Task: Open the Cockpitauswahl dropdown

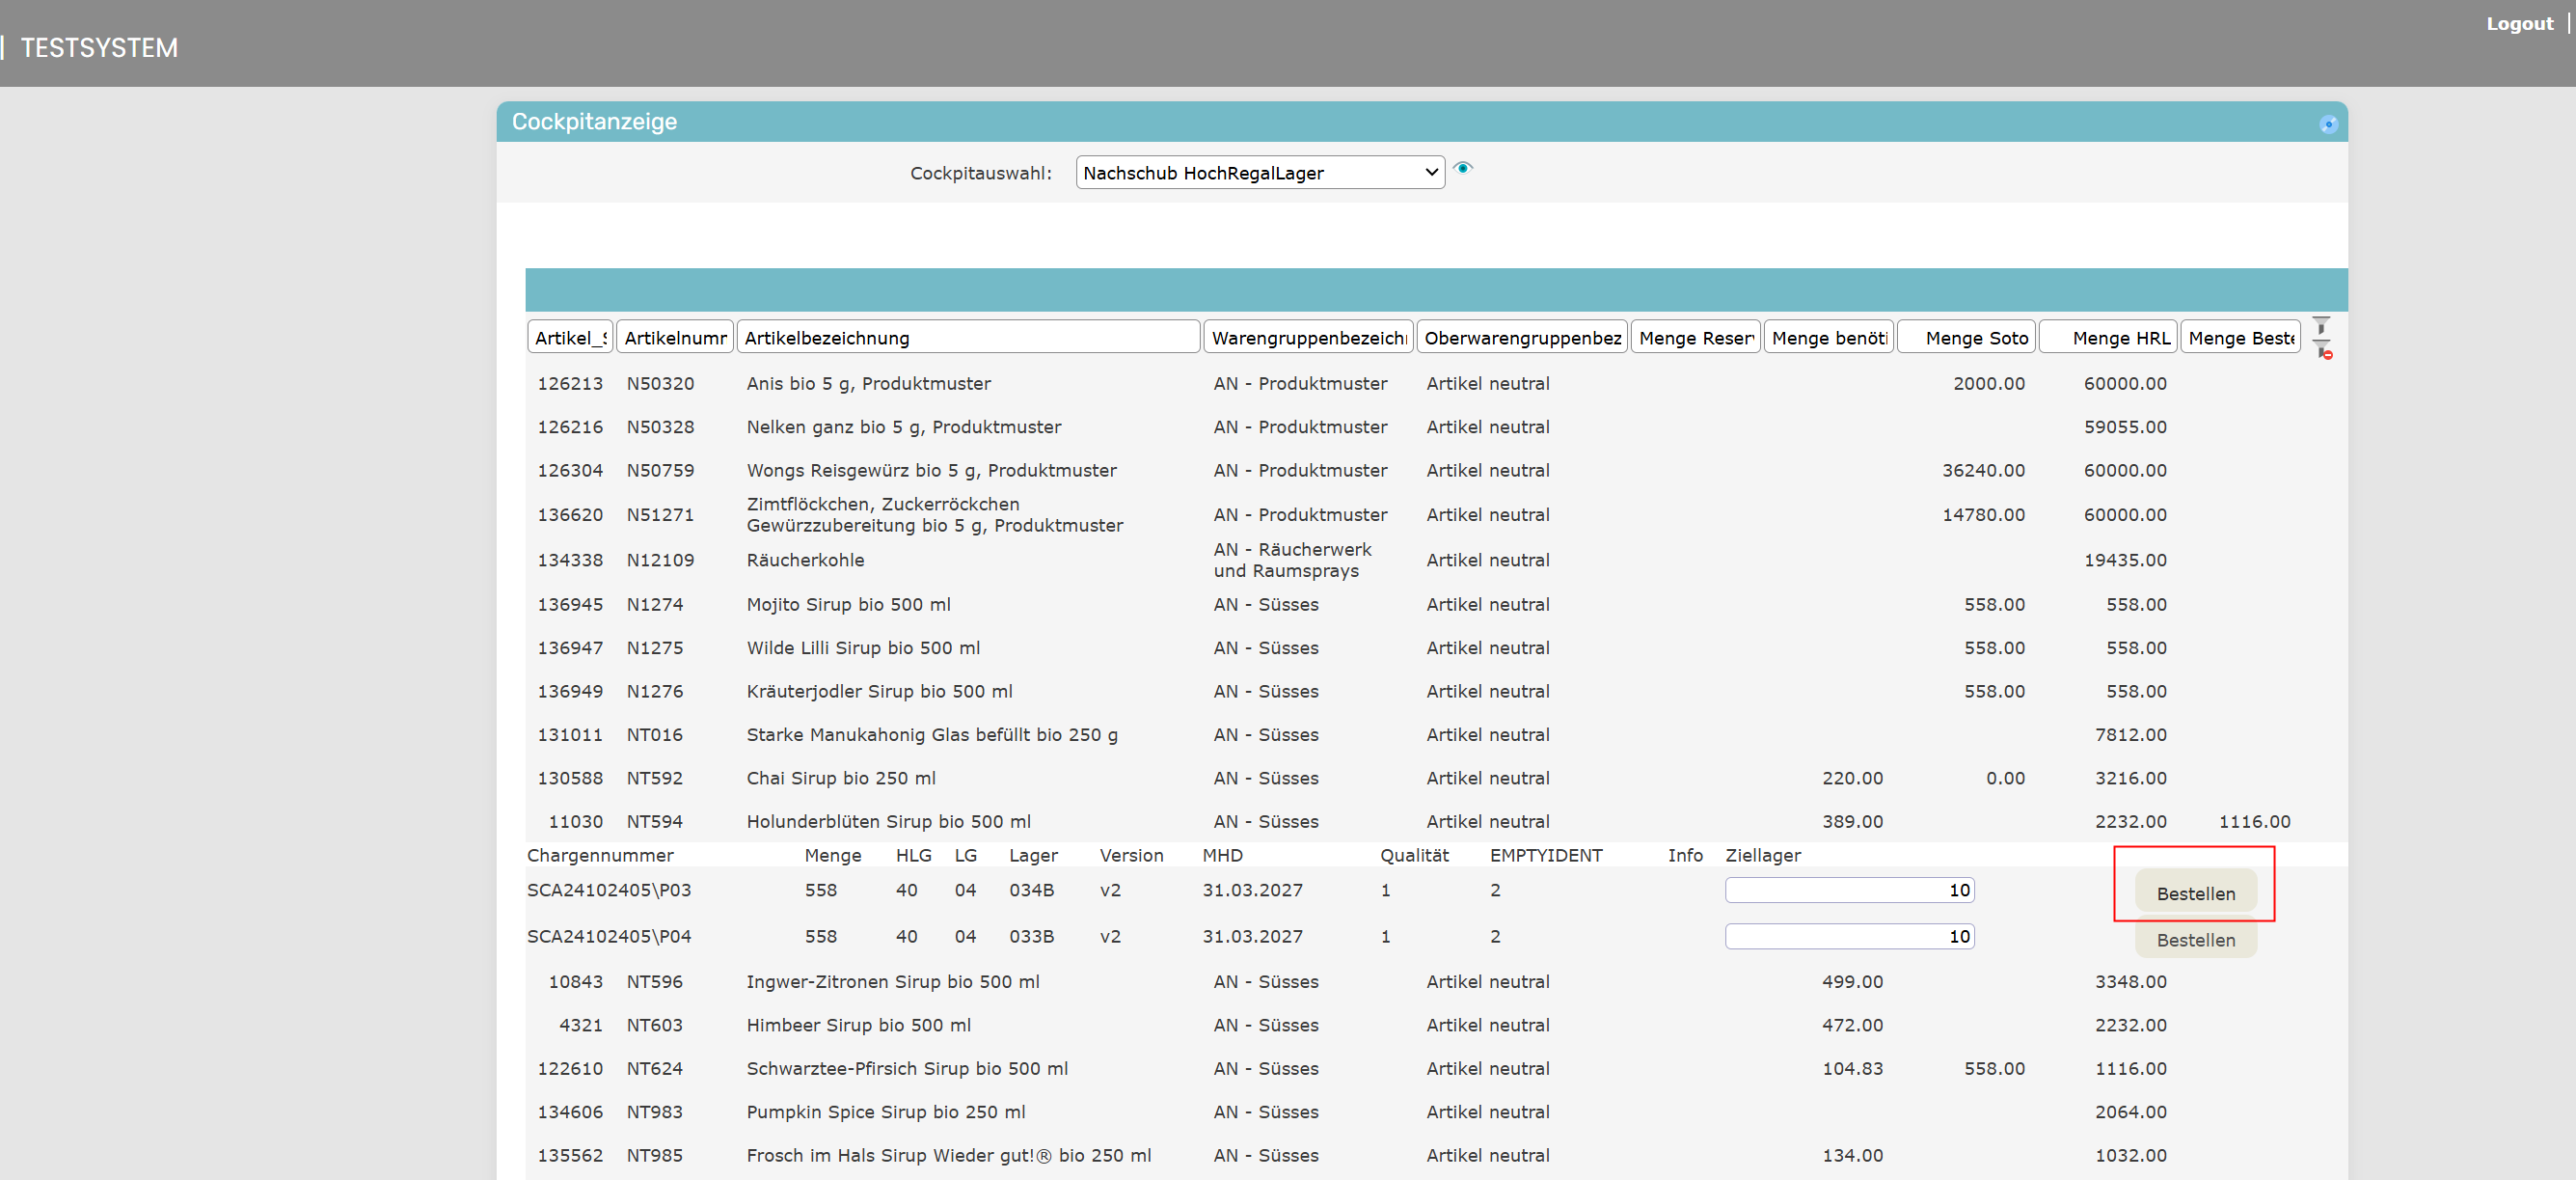Action: [x=1259, y=173]
